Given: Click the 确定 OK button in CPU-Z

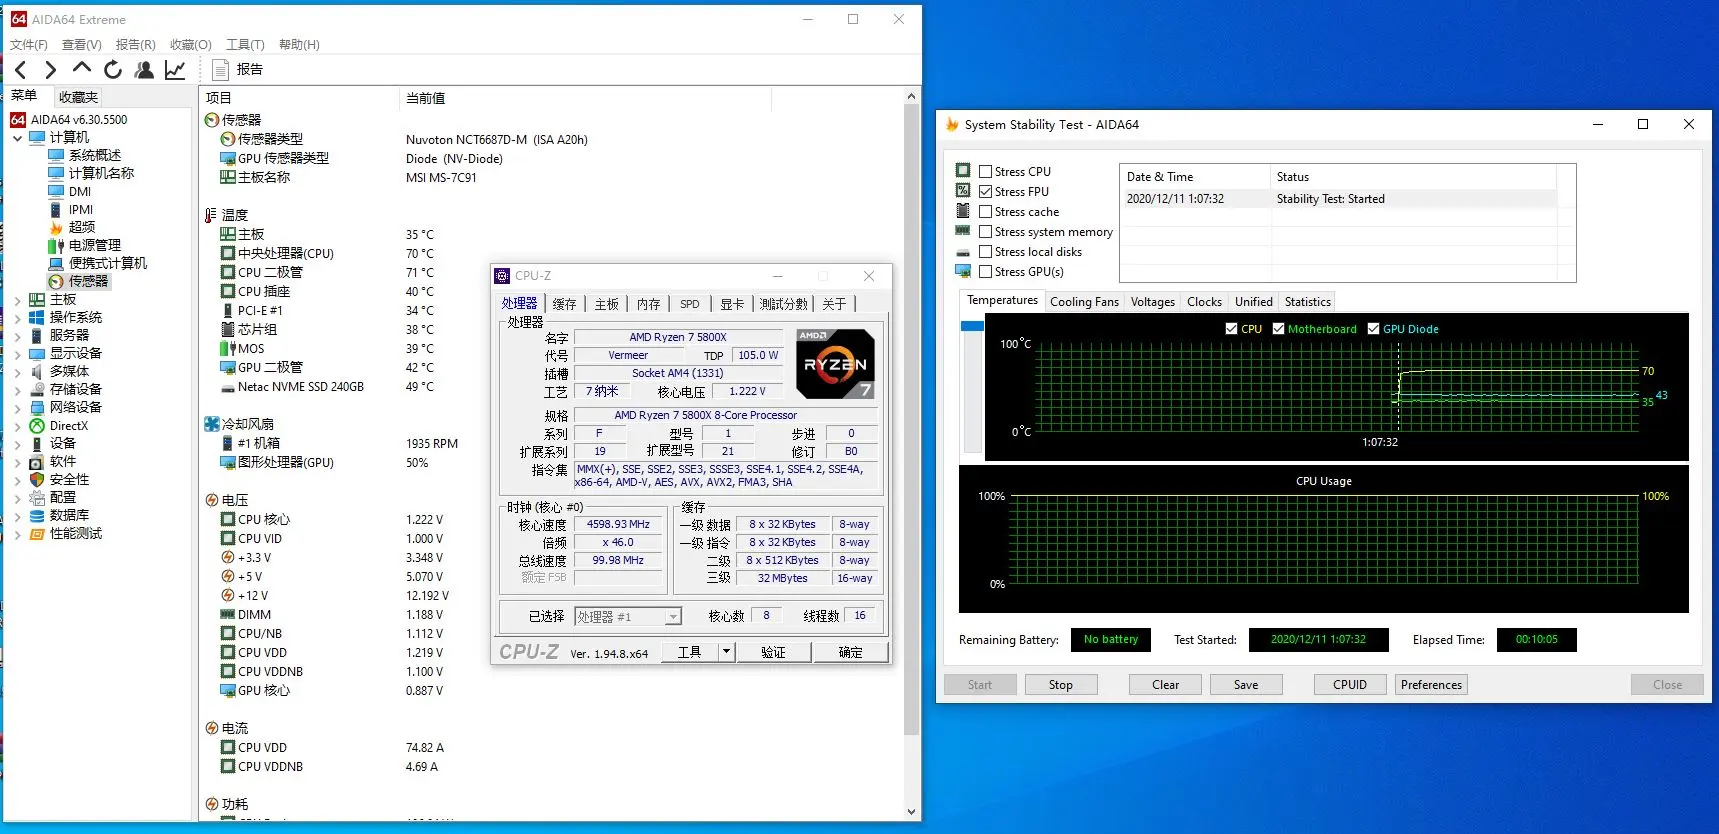Looking at the screenshot, I should [850, 652].
